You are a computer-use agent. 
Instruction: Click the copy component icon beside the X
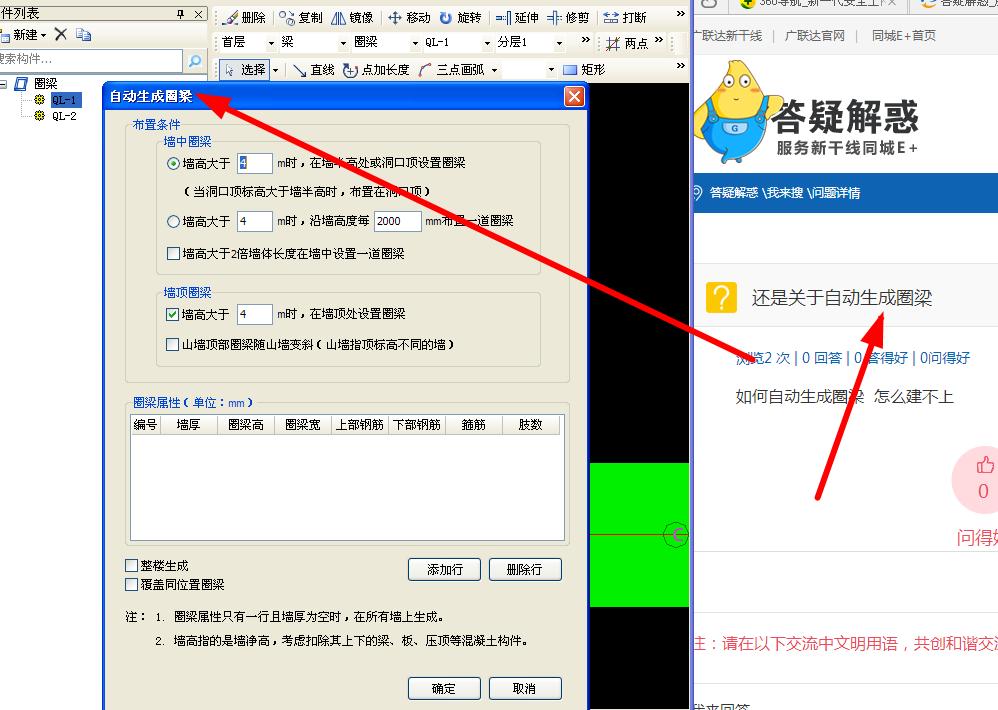tap(83, 34)
